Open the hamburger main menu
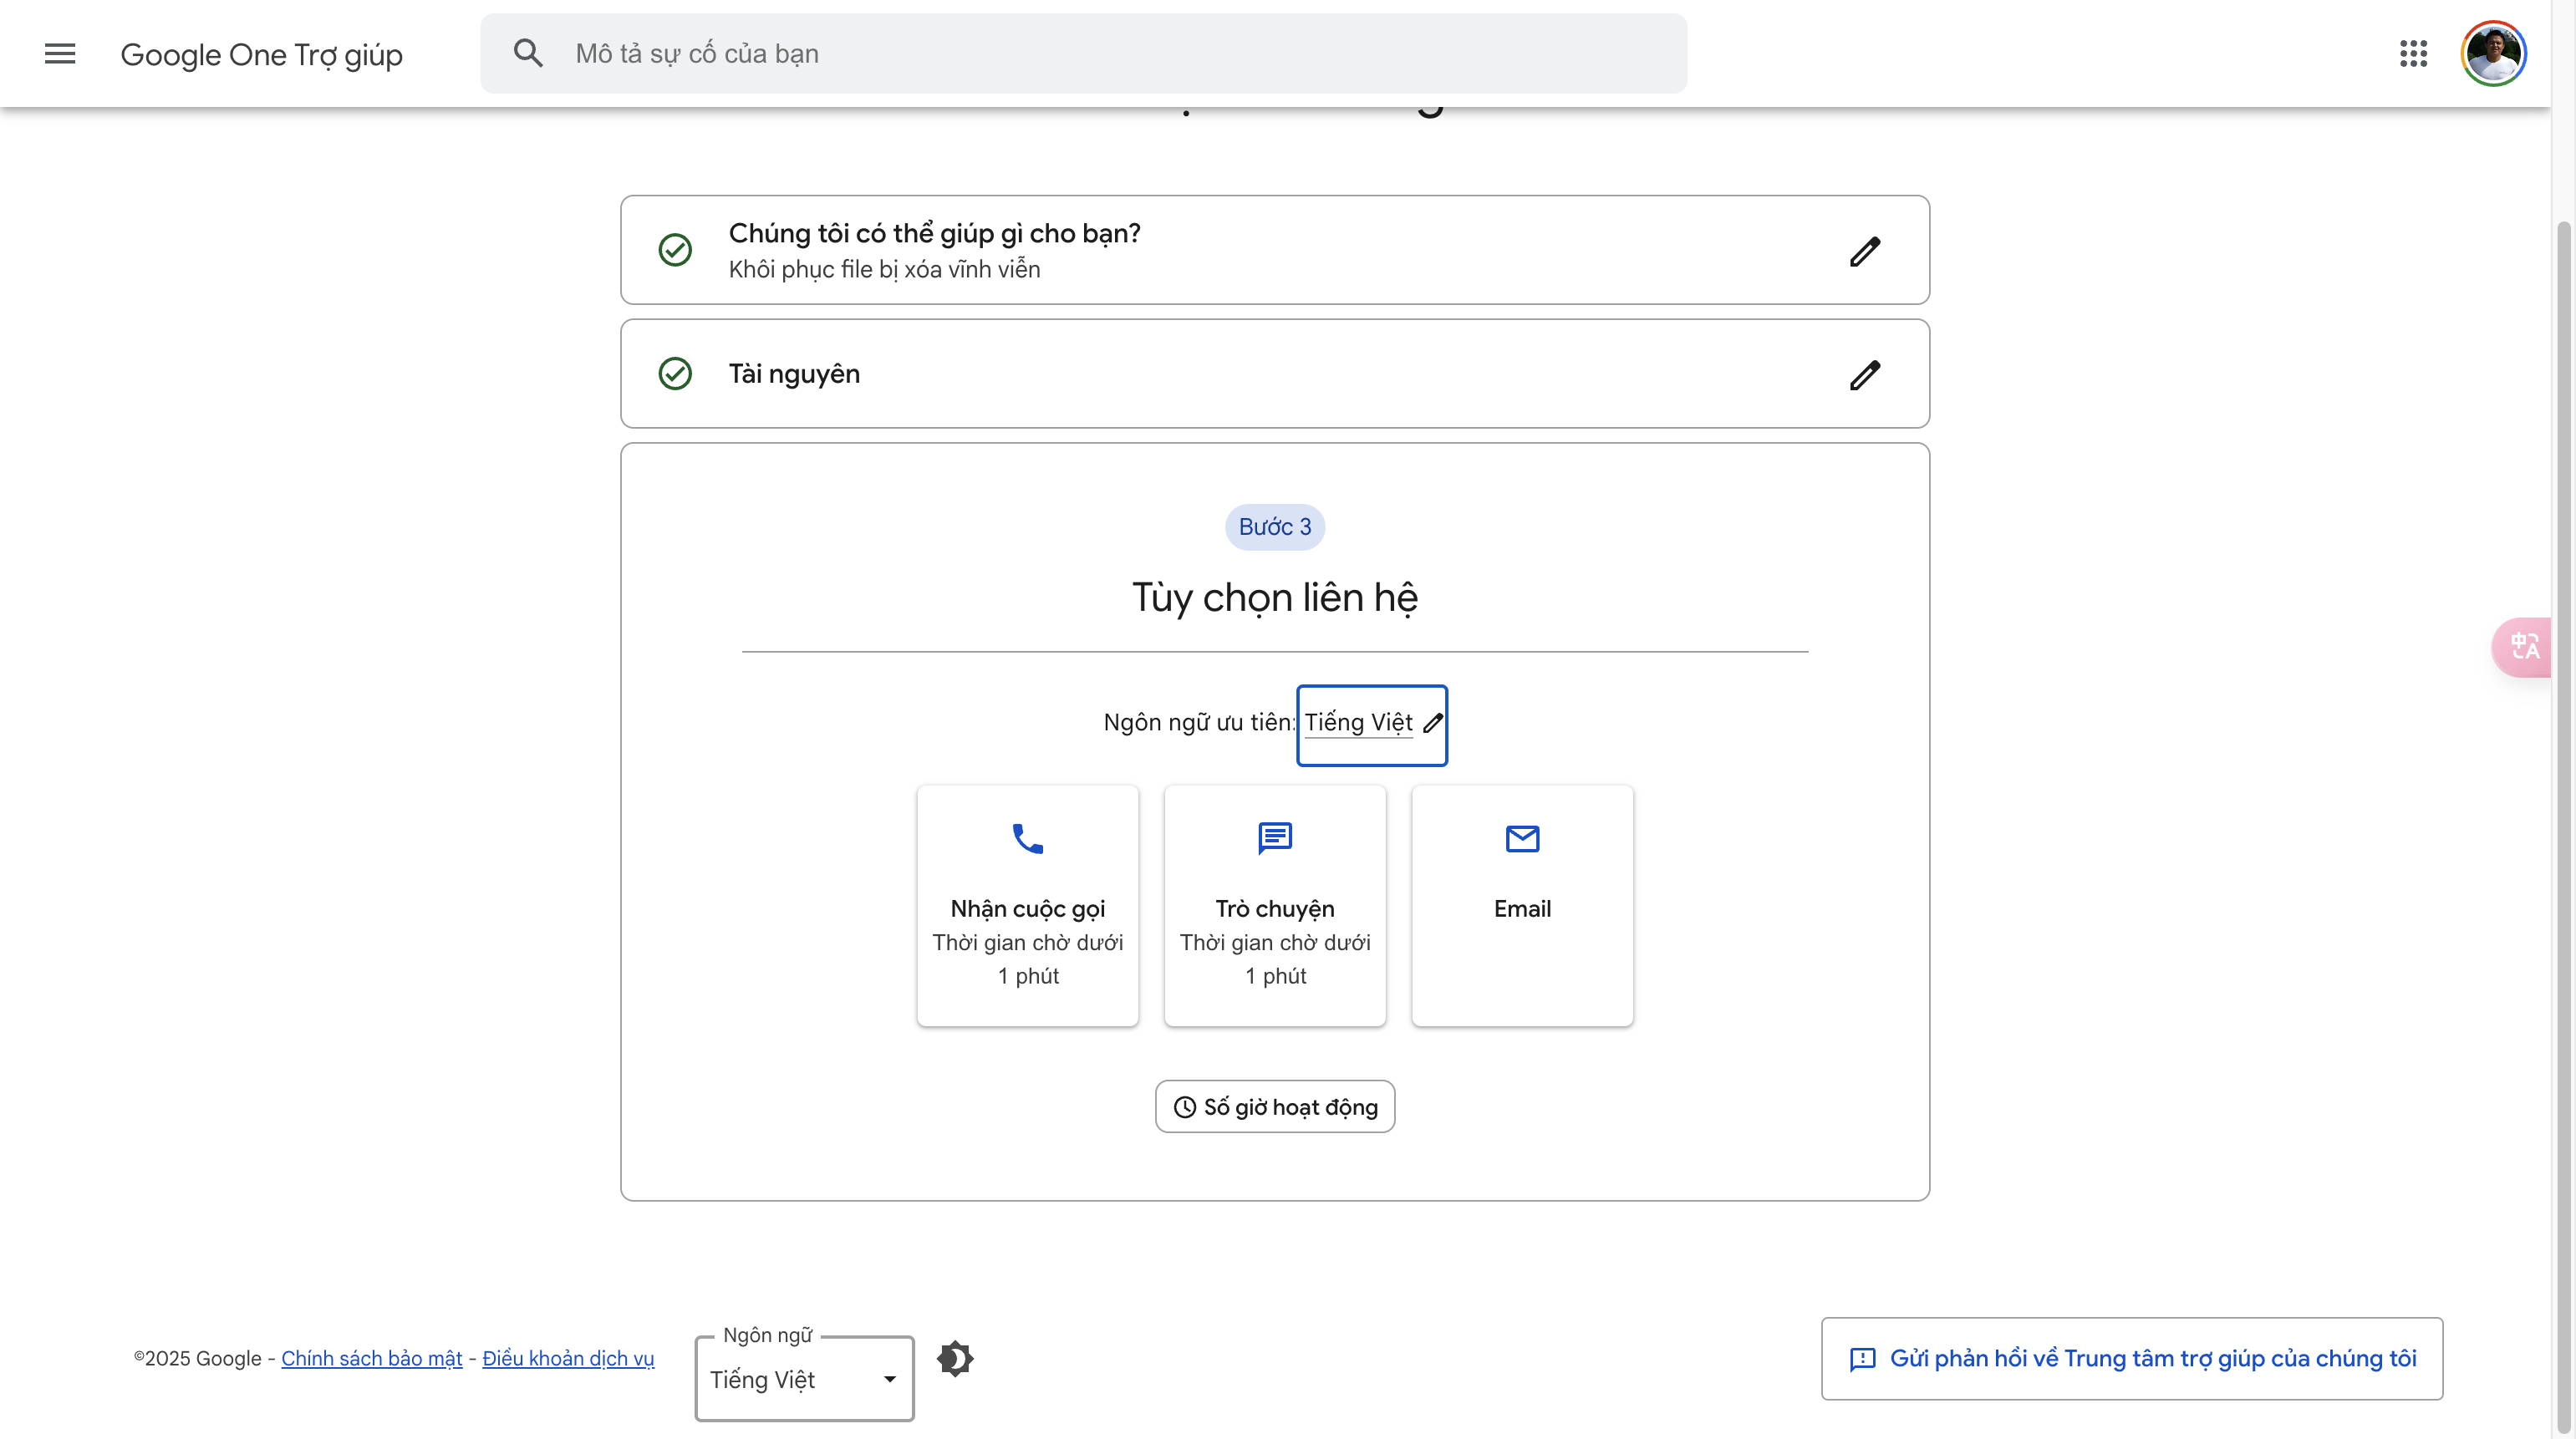2576x1439 pixels. coord(60,54)
